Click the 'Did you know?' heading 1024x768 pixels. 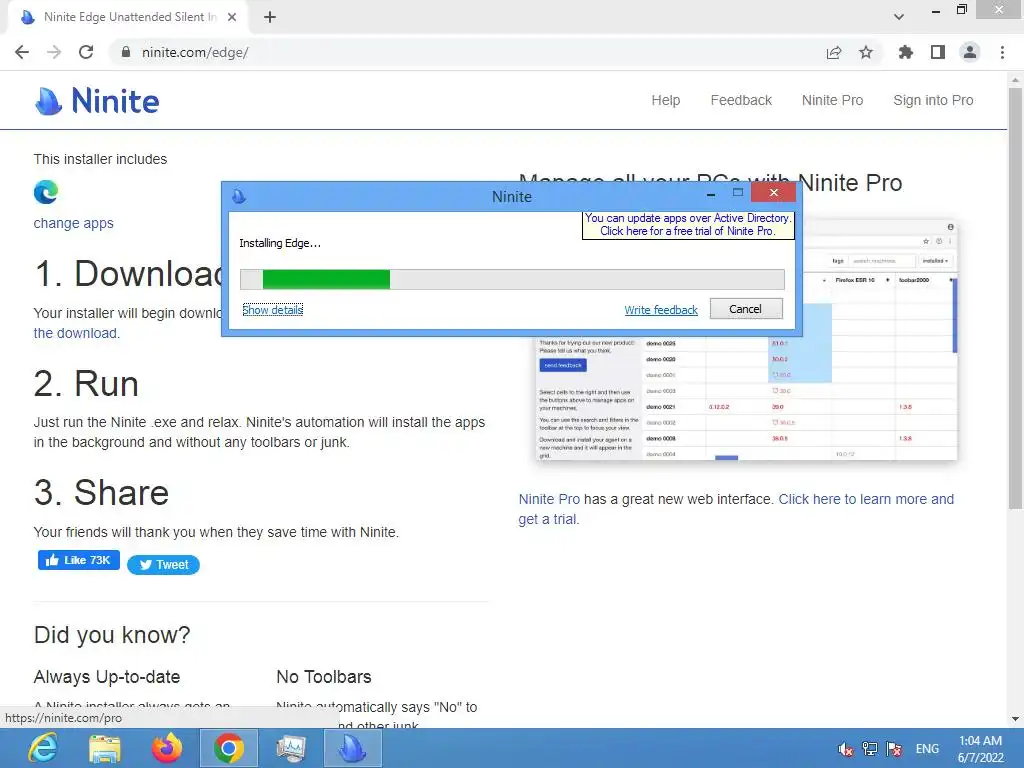[112, 635]
